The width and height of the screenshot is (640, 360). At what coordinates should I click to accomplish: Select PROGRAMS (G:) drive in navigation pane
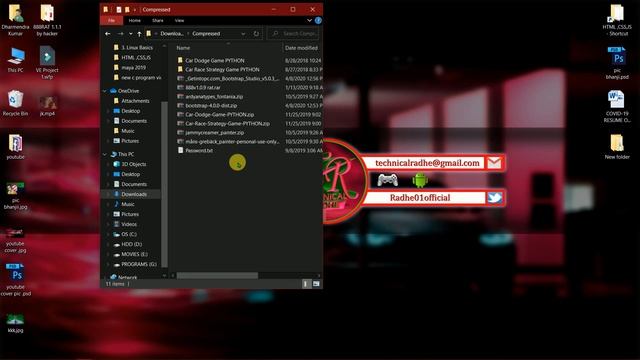tap(139, 264)
